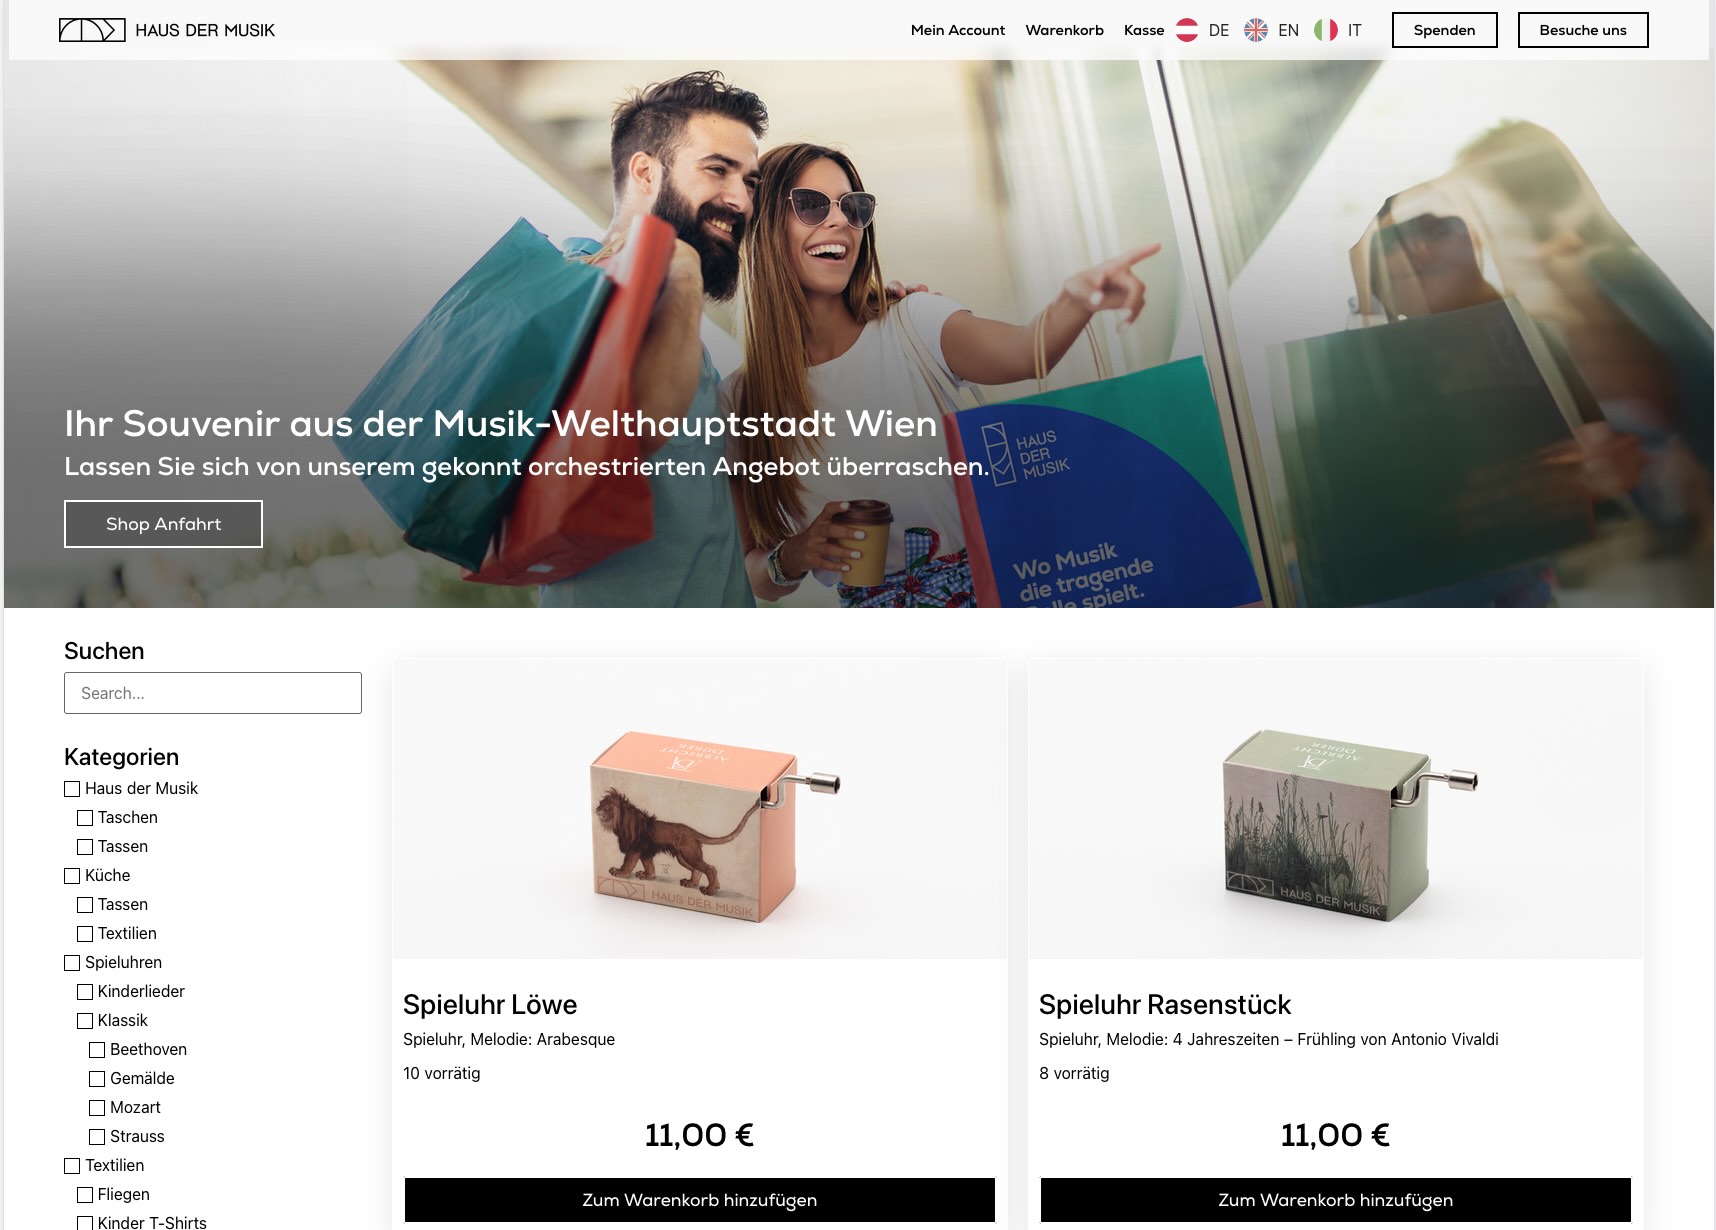The width and height of the screenshot is (1716, 1230).
Task: Open the Spieluhr Rasenstück product image
Action: (1336, 809)
